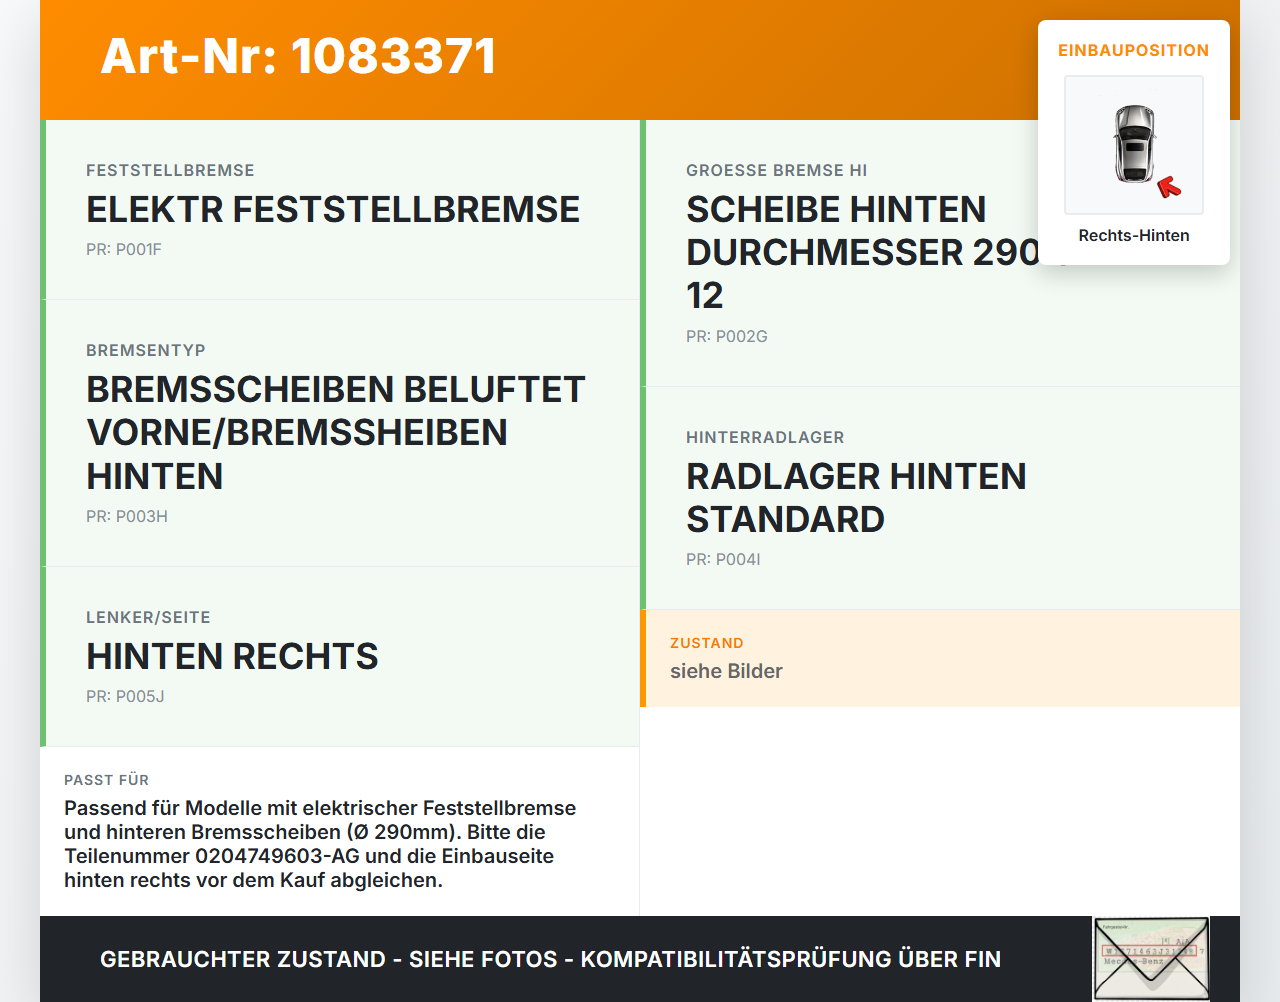
Task: Select BREMSSCHEIBEN BELUFTET VORNE value
Action: point(336,432)
